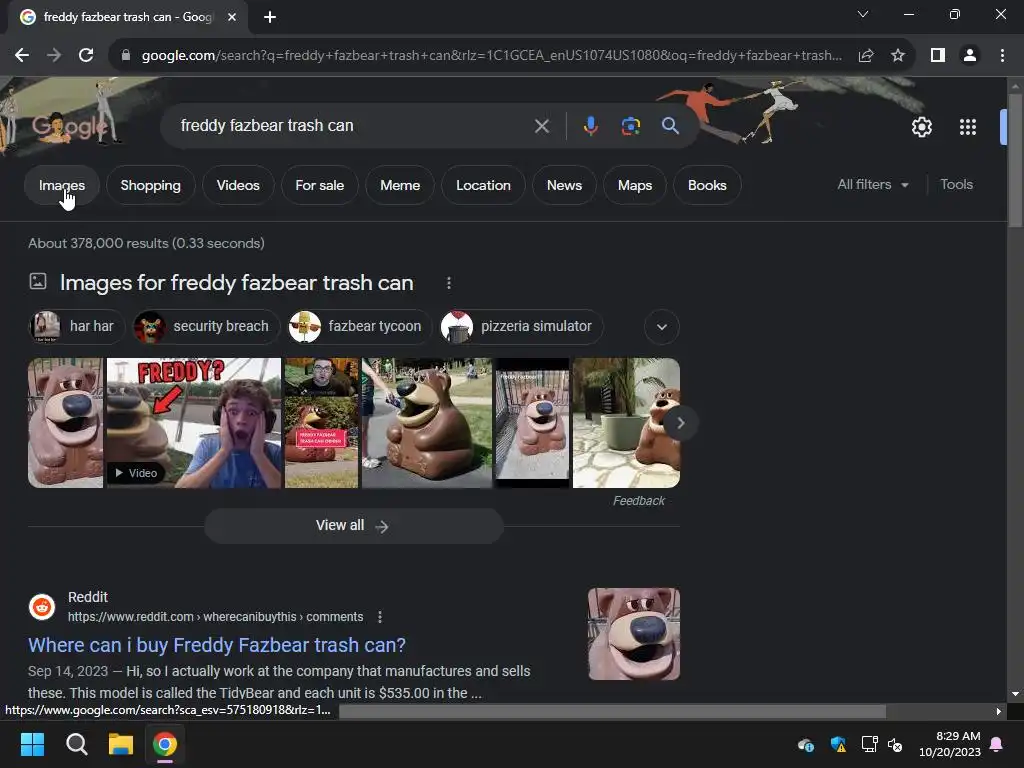This screenshot has width=1024, height=768.
Task: Select the Location filter chip
Action: click(483, 185)
